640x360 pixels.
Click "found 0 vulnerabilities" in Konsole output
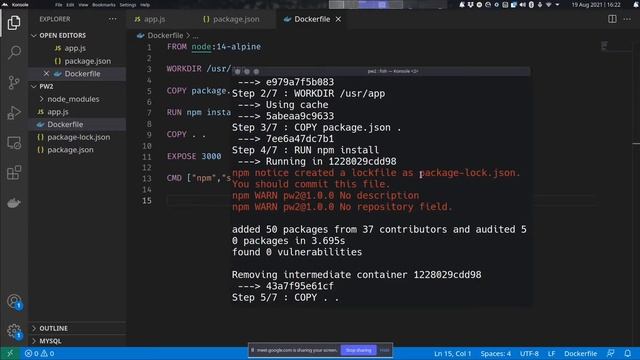[297, 252]
